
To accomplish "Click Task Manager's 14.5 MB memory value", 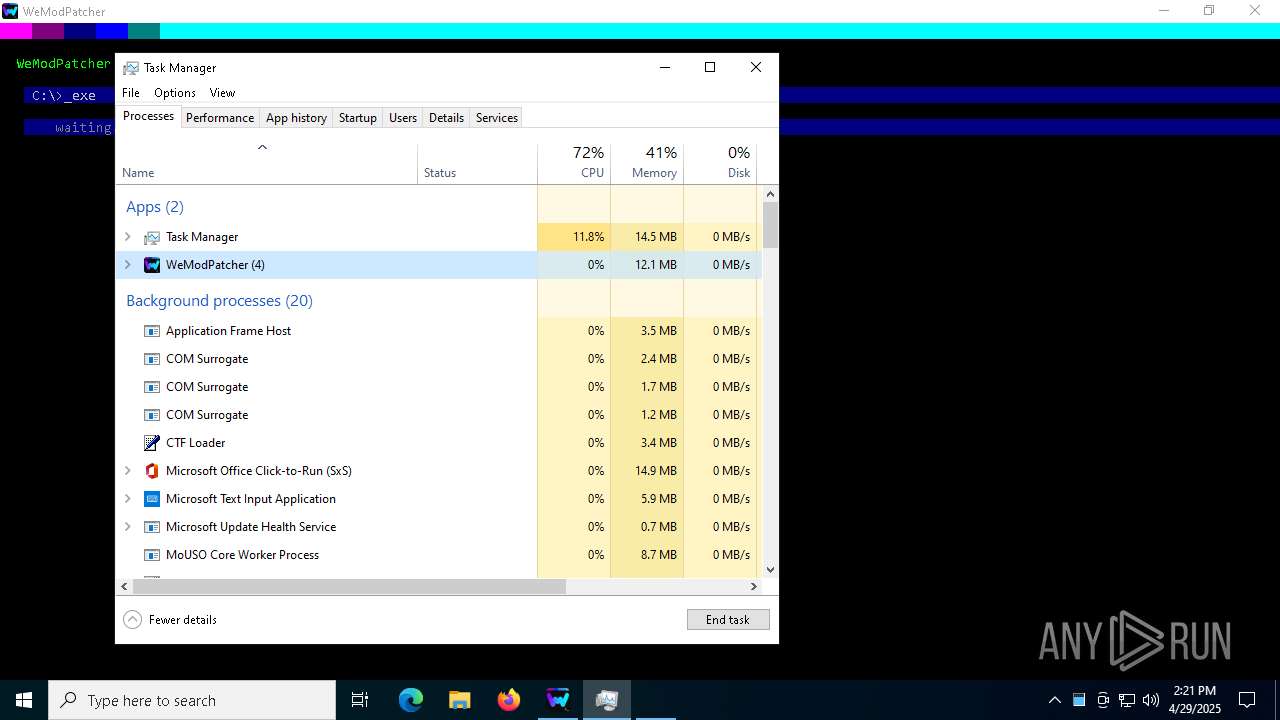I will 656,237.
